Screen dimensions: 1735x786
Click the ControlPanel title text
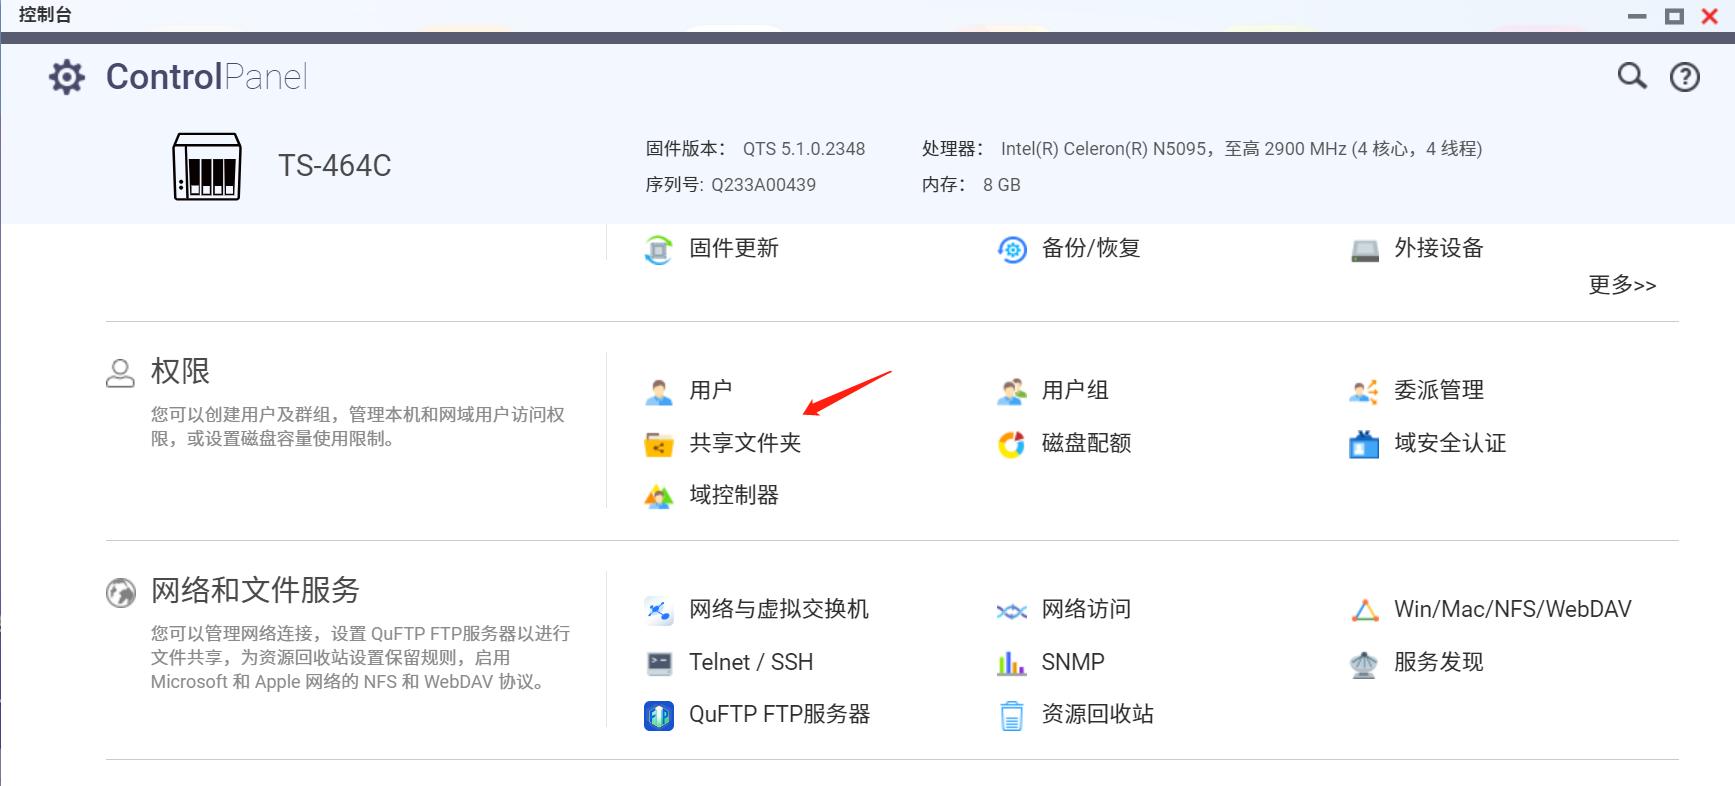coord(207,77)
